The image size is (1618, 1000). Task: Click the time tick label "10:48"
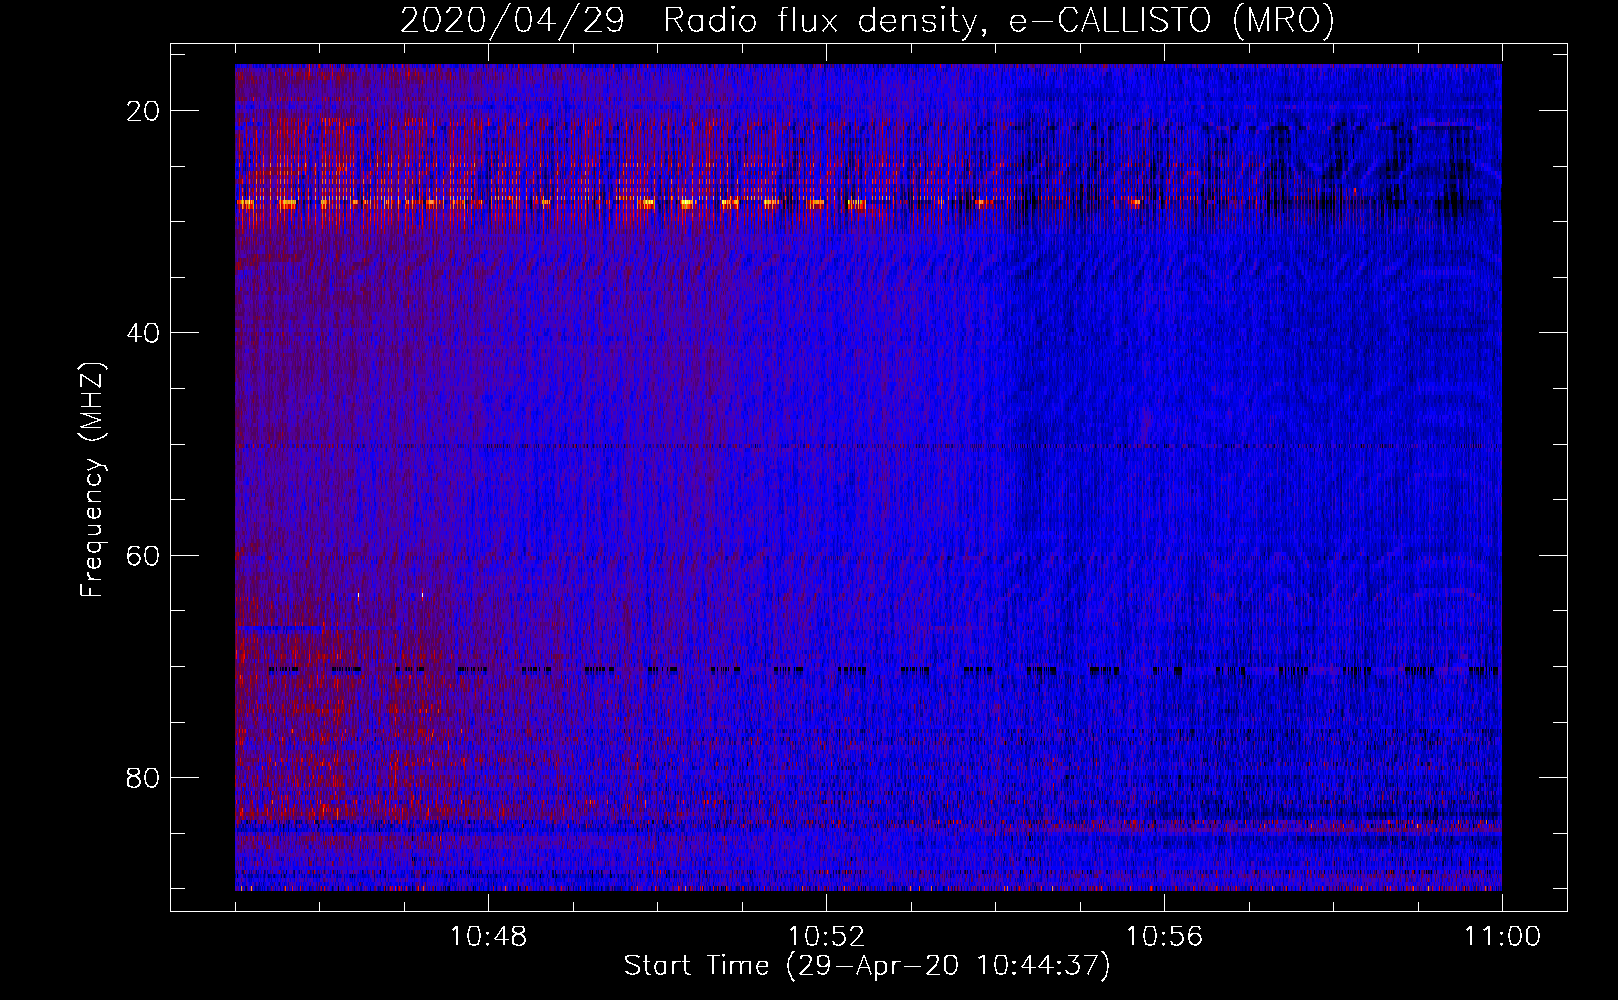(x=488, y=936)
